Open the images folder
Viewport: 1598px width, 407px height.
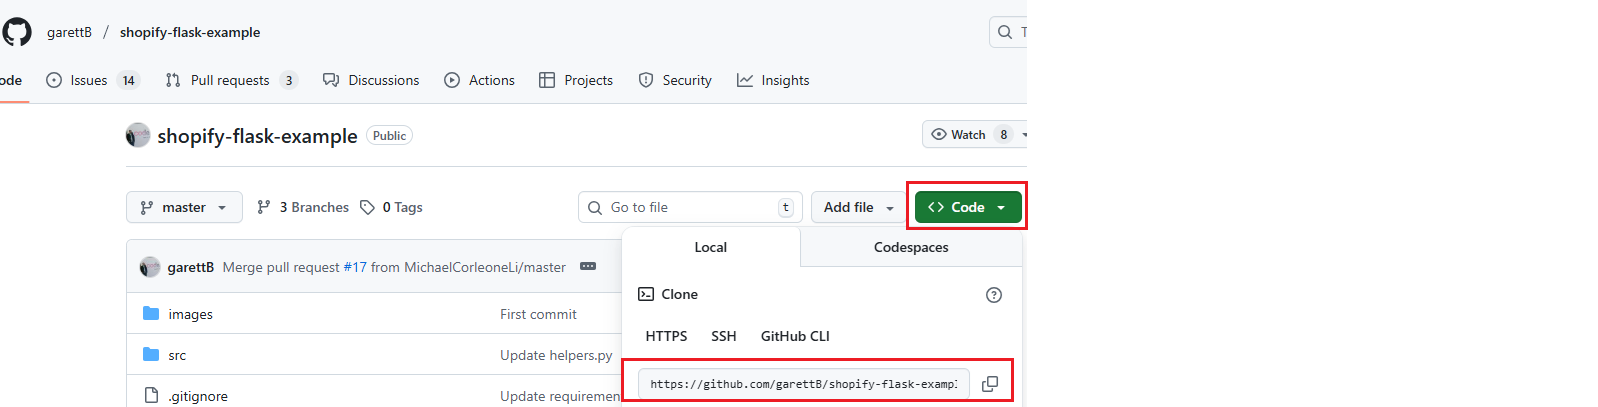pos(190,314)
